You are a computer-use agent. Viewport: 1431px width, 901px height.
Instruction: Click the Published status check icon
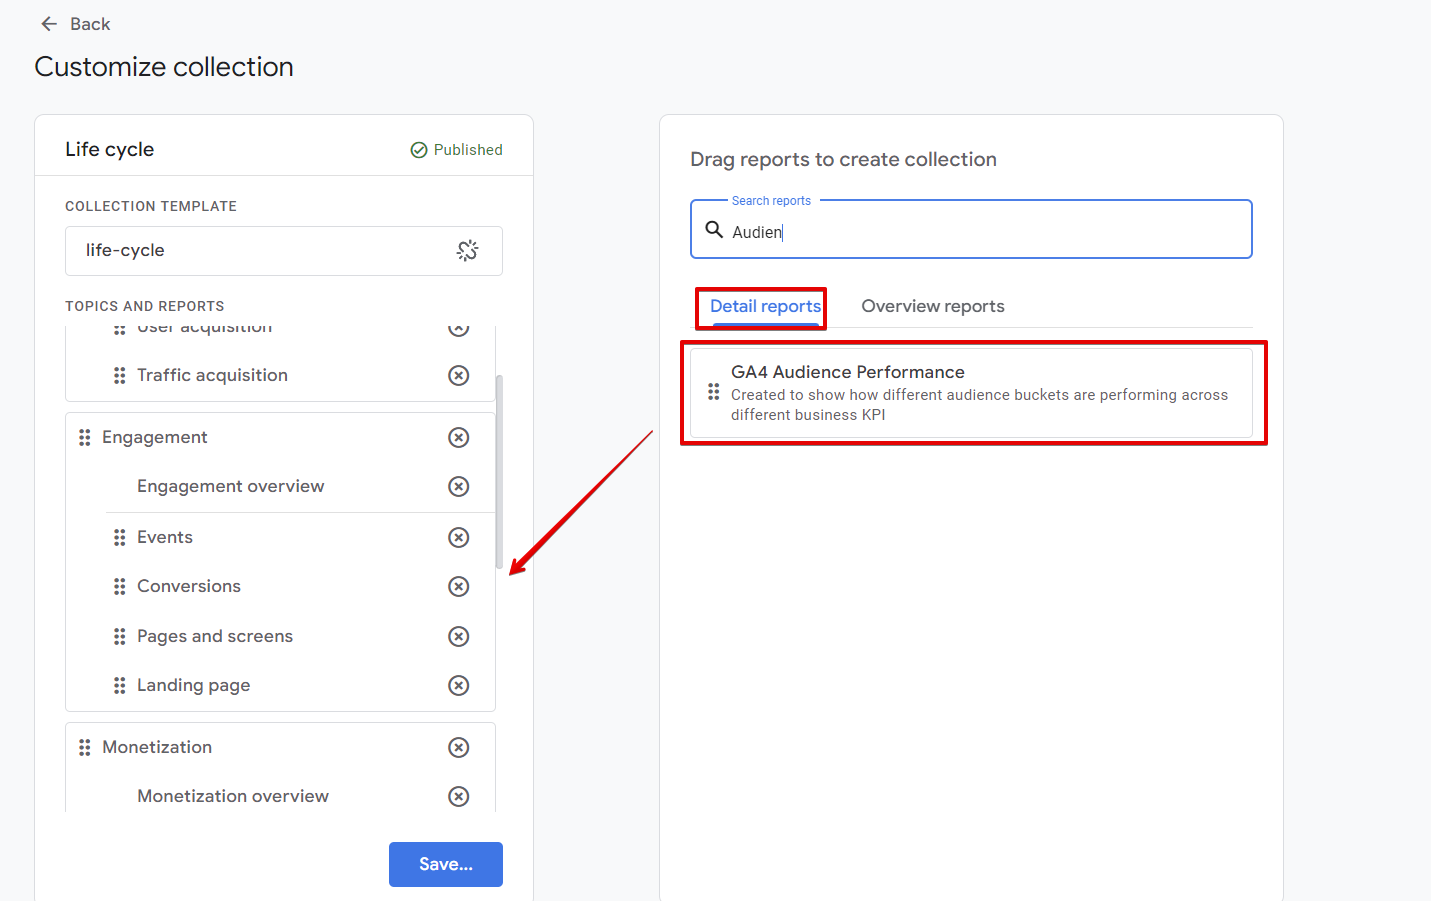pyautogui.click(x=417, y=149)
